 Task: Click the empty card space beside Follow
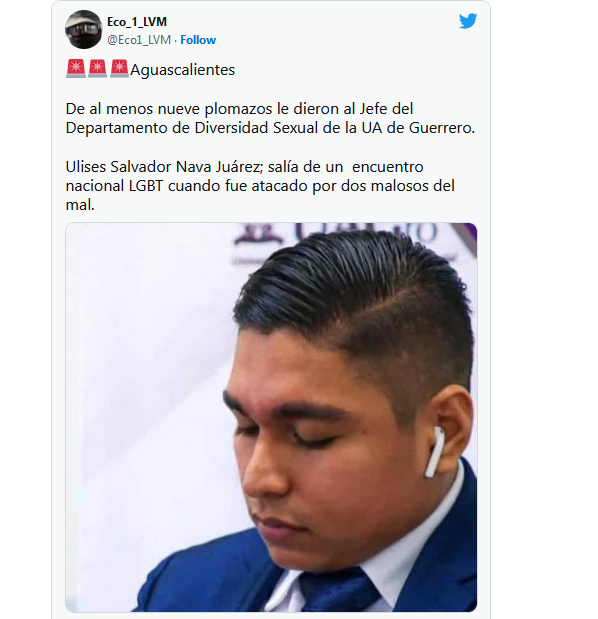[x=336, y=40]
